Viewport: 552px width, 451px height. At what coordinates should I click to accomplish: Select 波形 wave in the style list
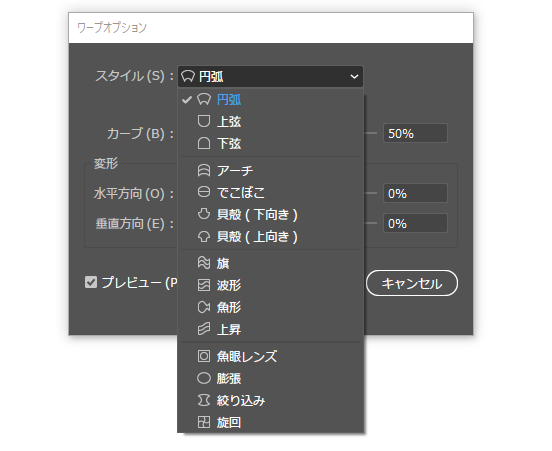click(x=270, y=285)
